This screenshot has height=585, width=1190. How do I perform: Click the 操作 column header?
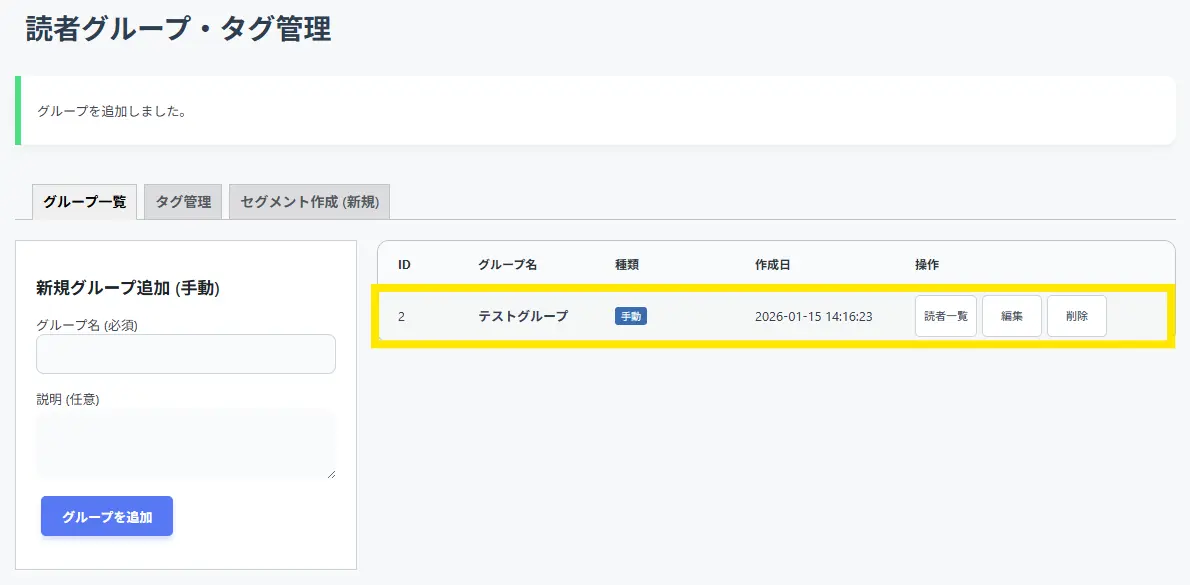927,265
